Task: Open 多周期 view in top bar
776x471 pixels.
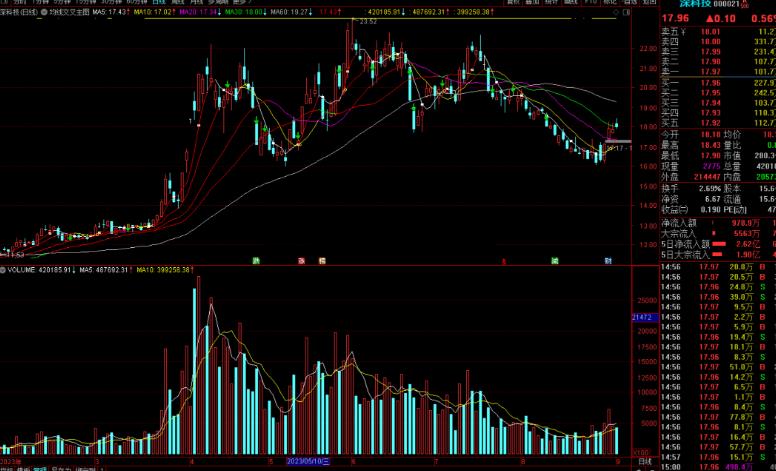Action: (218, 2)
